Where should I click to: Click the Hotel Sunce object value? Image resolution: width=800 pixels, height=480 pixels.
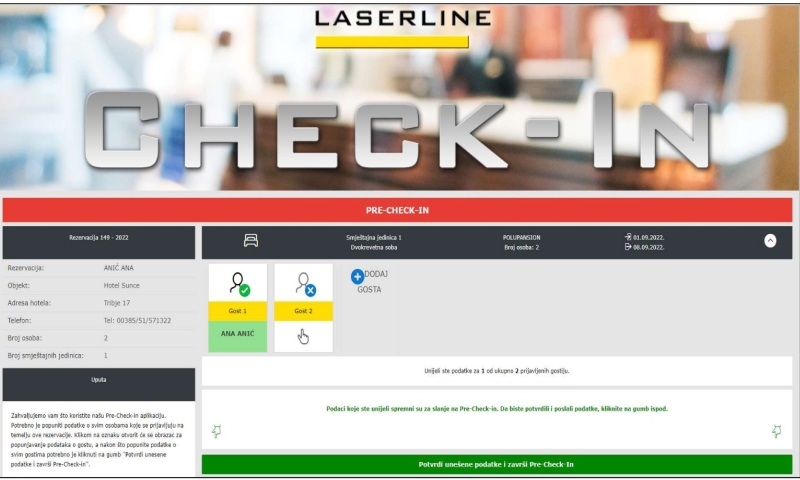point(121,286)
